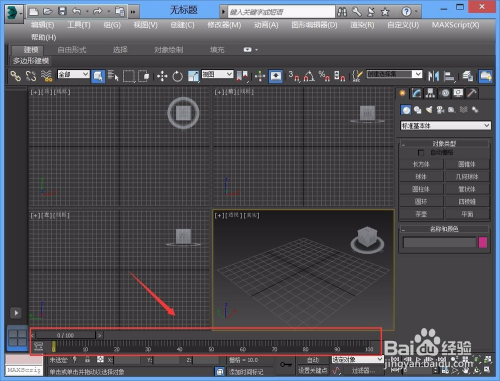Toggle the Angle Snap icon

coord(309,76)
